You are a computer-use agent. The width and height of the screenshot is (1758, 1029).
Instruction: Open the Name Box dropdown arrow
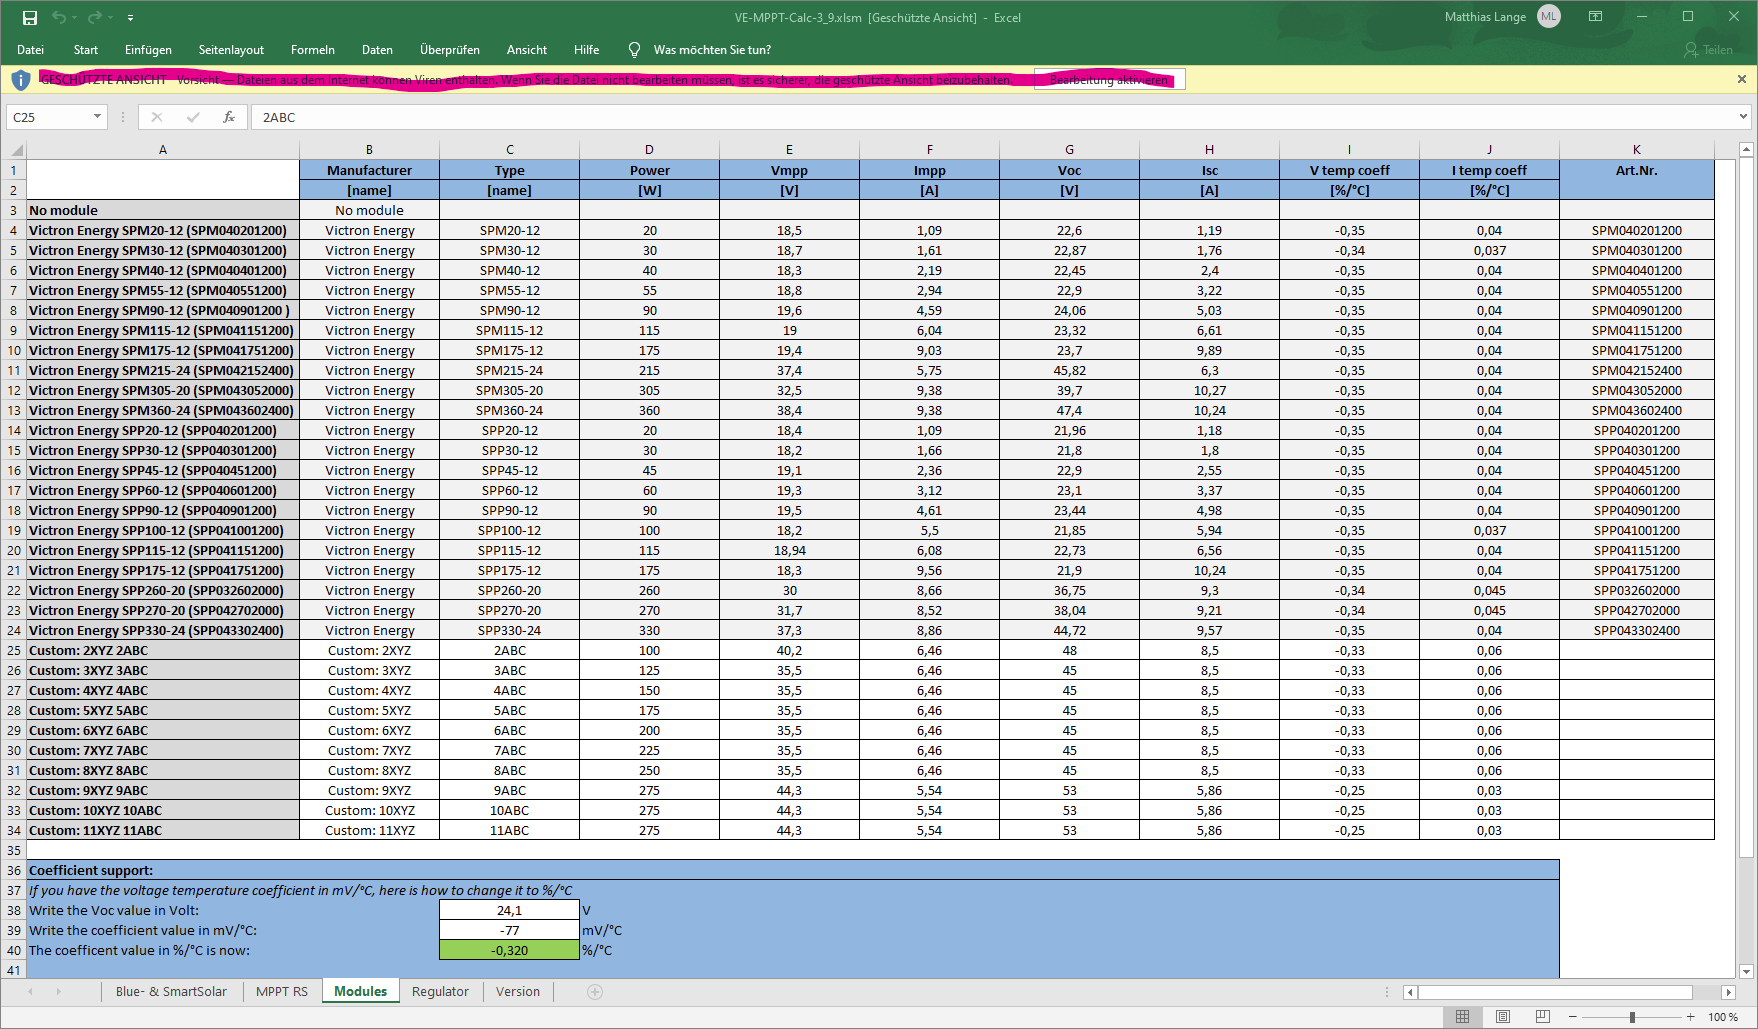click(97, 117)
